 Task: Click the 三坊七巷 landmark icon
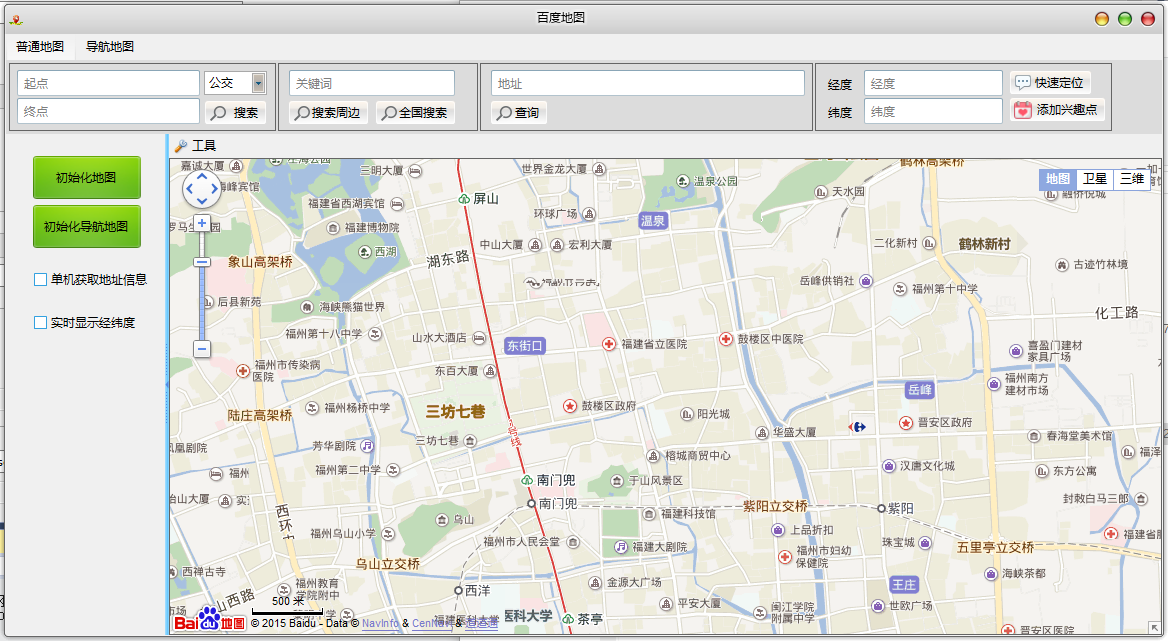(x=470, y=441)
